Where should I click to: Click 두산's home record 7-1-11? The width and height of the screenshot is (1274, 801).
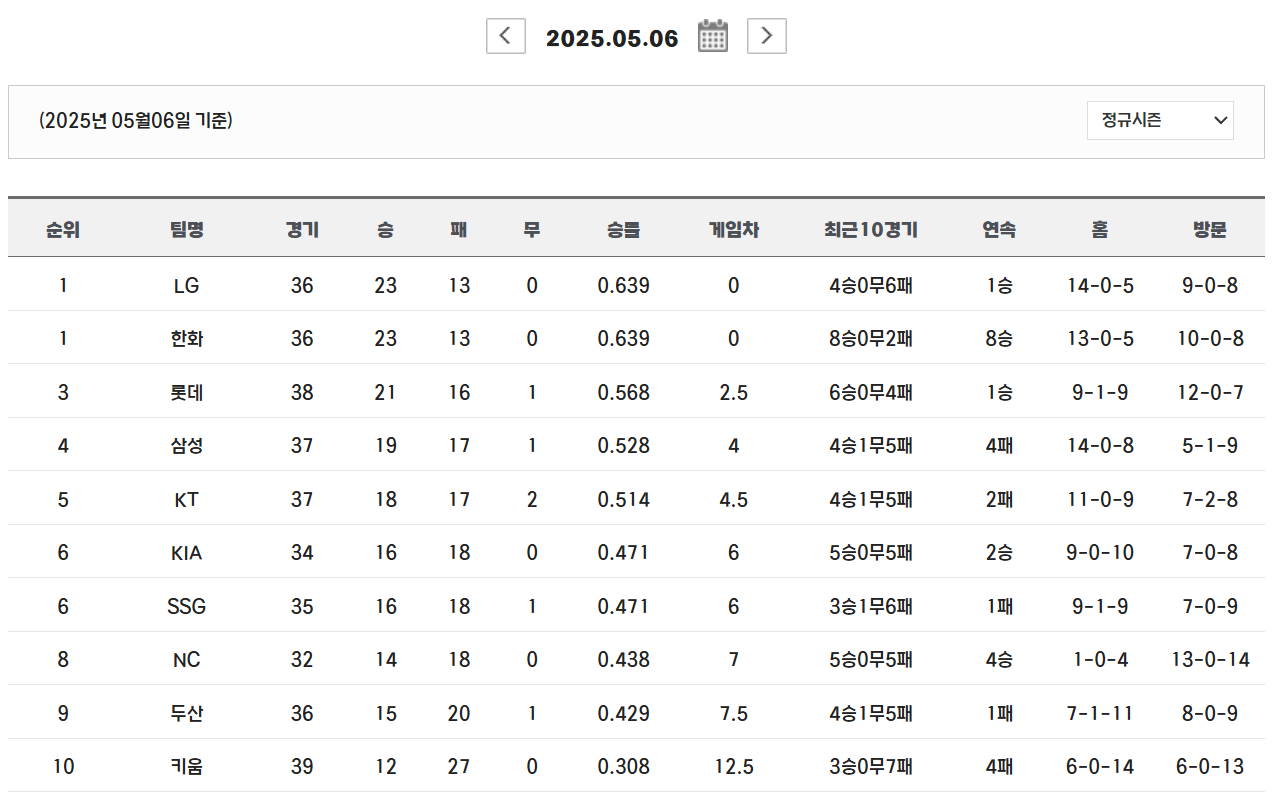pyautogui.click(x=1100, y=714)
